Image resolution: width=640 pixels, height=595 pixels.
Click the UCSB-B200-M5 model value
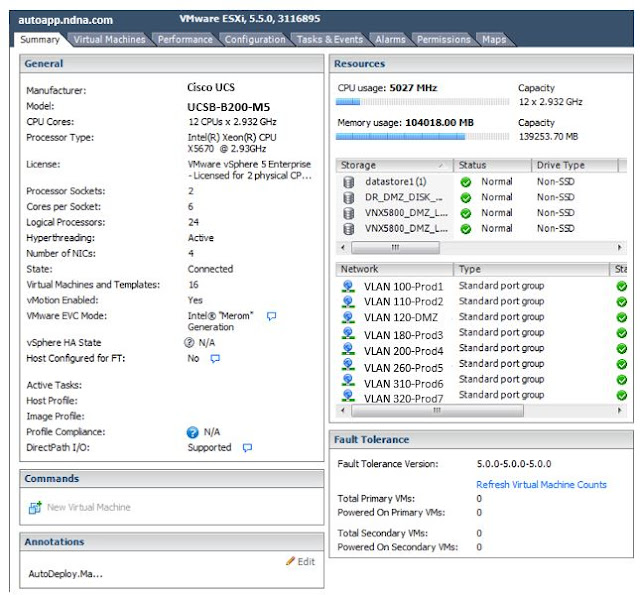pyautogui.click(x=229, y=107)
